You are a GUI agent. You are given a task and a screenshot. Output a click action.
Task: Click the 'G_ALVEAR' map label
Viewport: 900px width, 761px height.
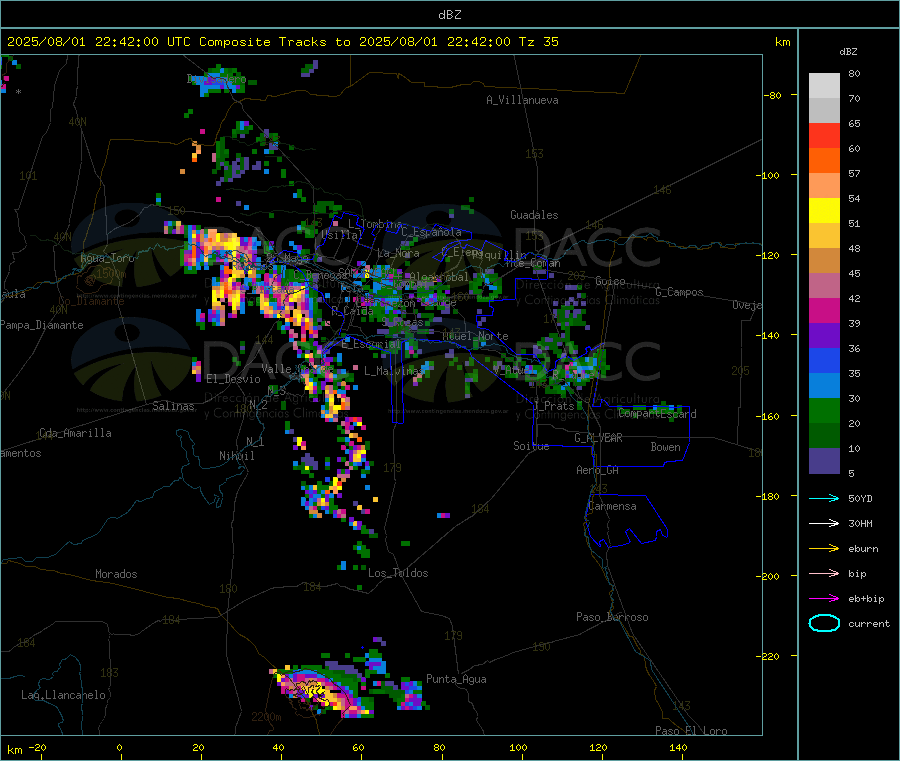click(598, 438)
